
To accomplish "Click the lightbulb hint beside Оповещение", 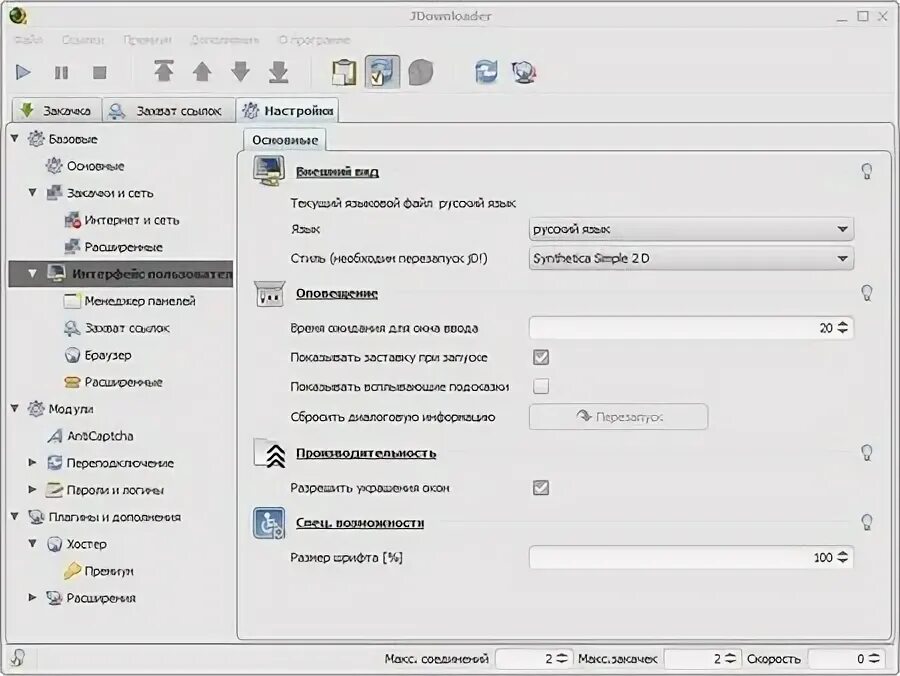I will (867, 293).
